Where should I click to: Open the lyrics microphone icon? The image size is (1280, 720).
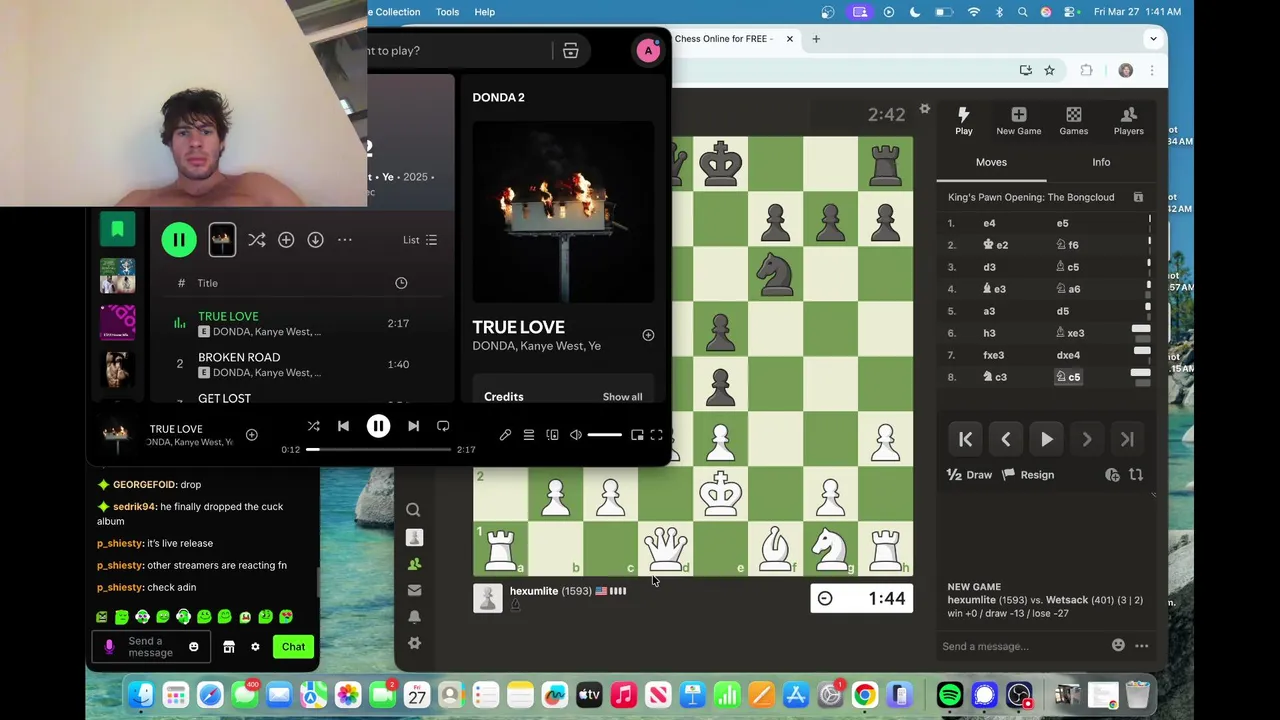point(505,435)
